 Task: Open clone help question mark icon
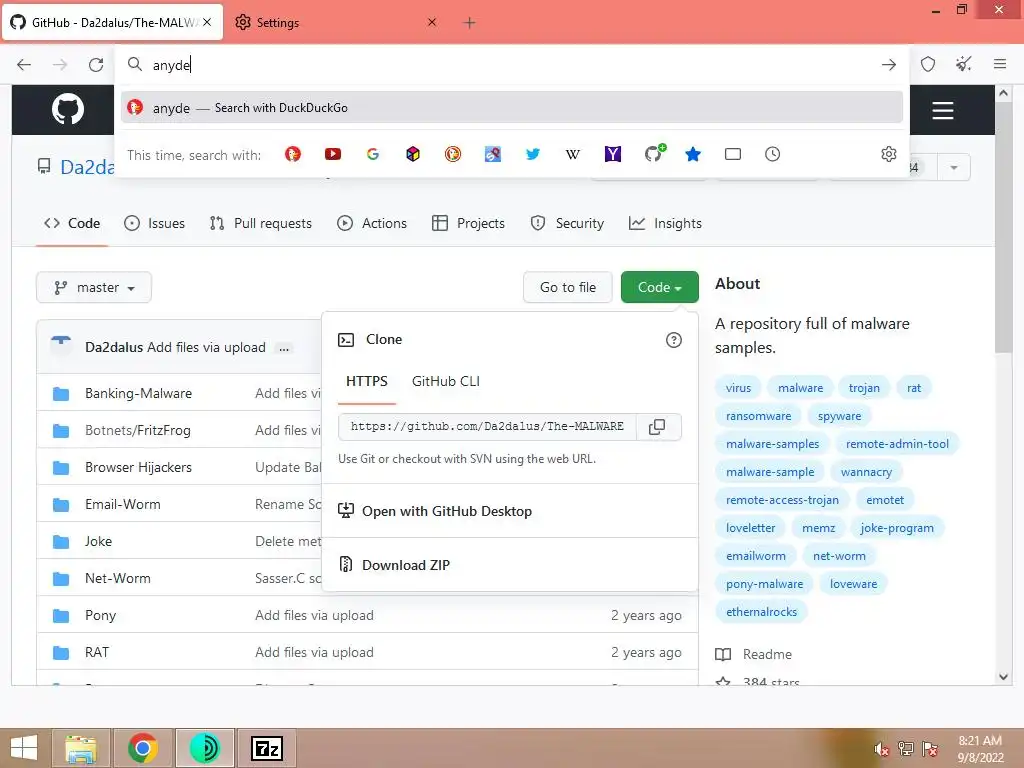click(673, 340)
